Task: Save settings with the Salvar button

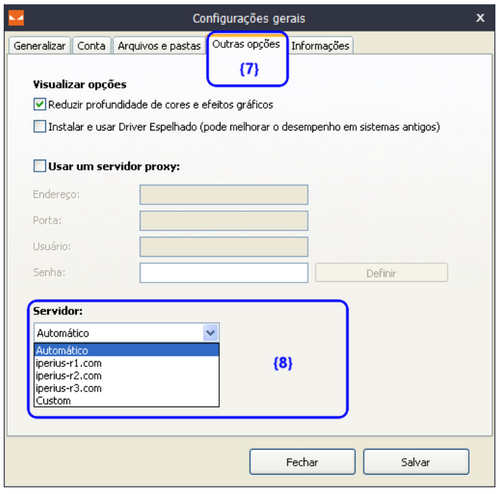Action: tap(416, 462)
